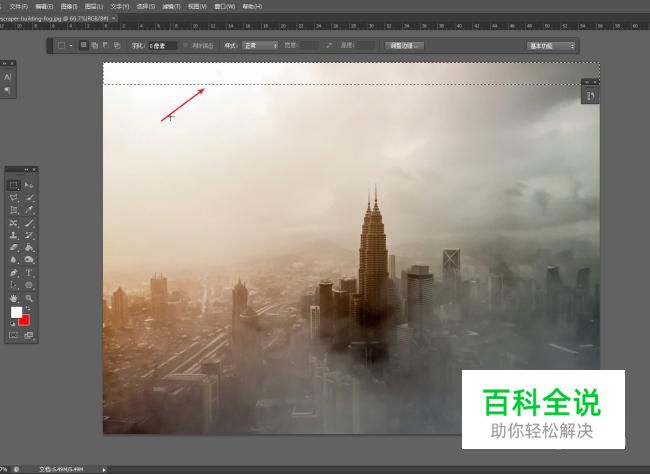
Task: Select the Magic Wand tool
Action: 29,197
